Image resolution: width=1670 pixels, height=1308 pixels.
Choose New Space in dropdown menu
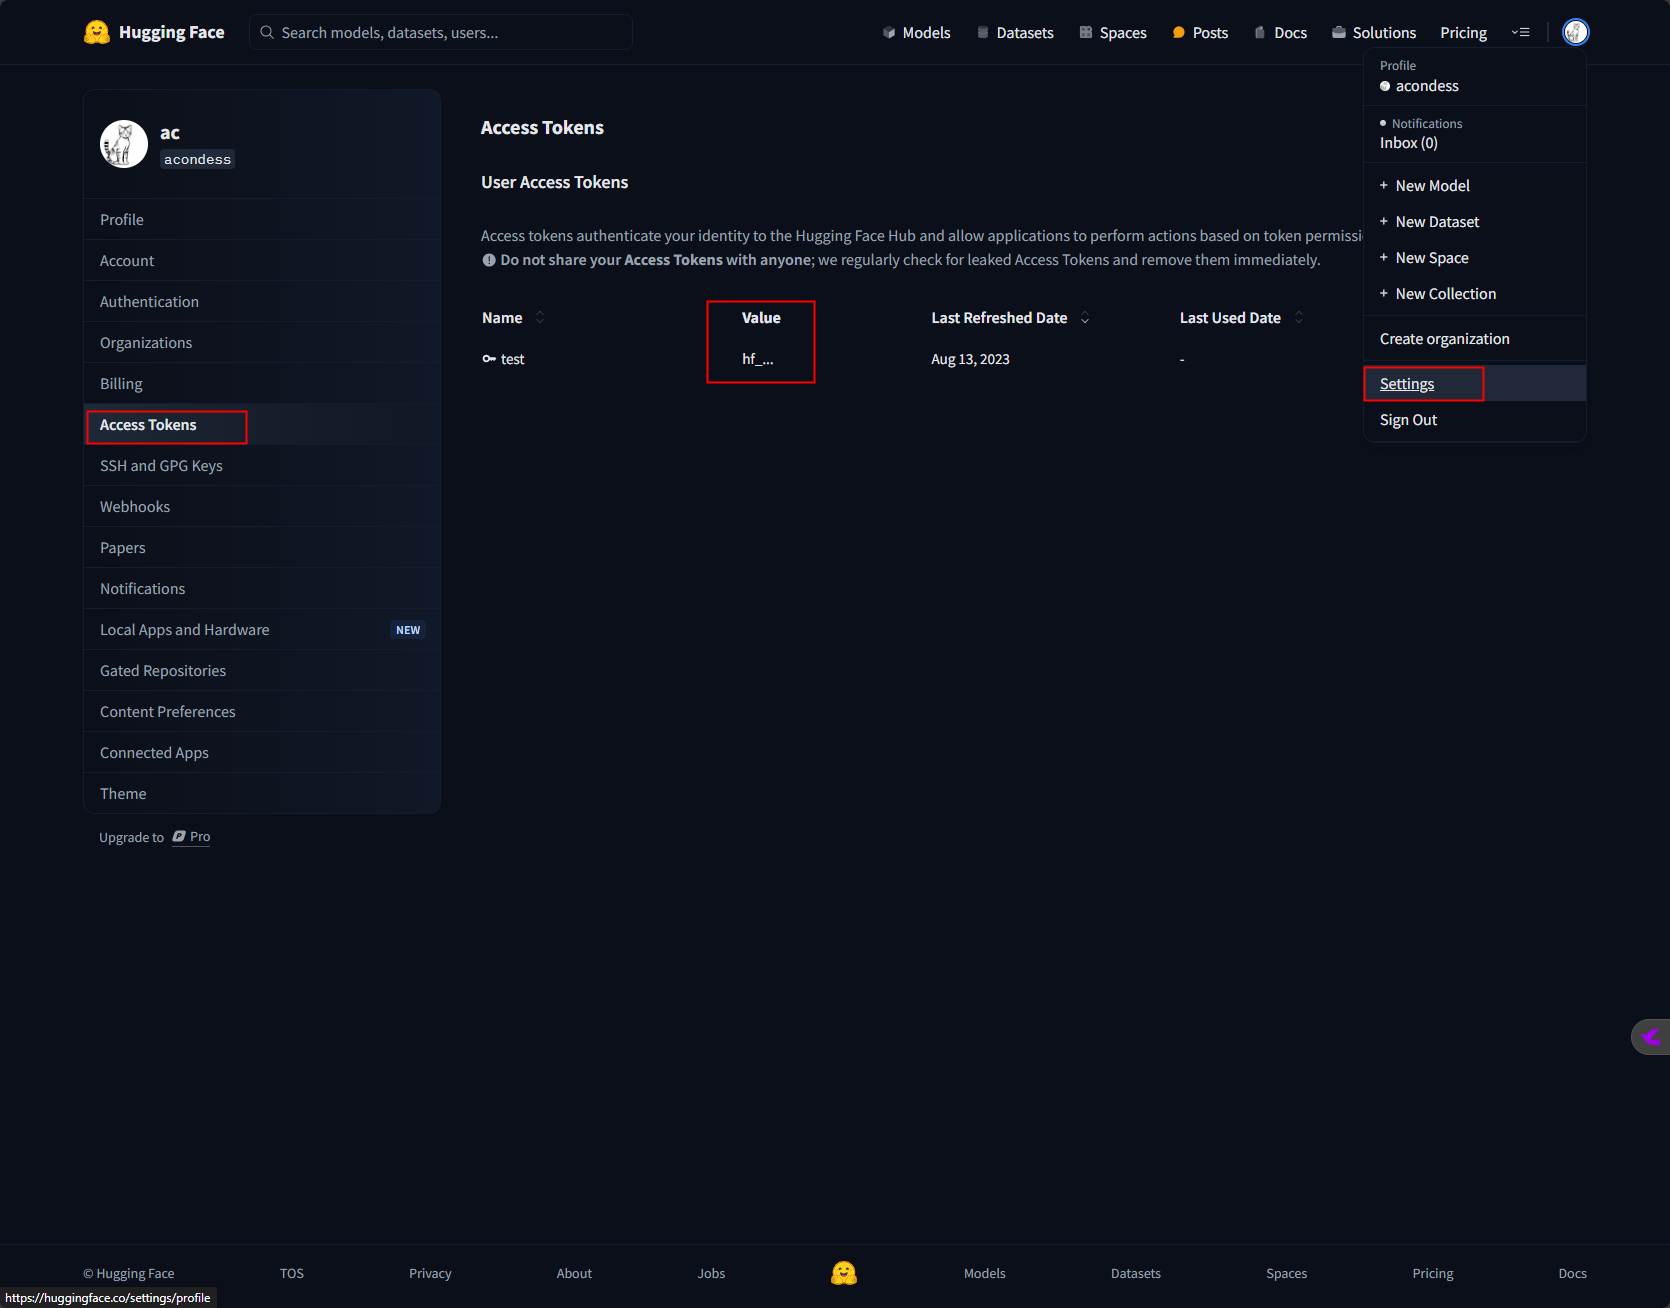tap(1475, 257)
